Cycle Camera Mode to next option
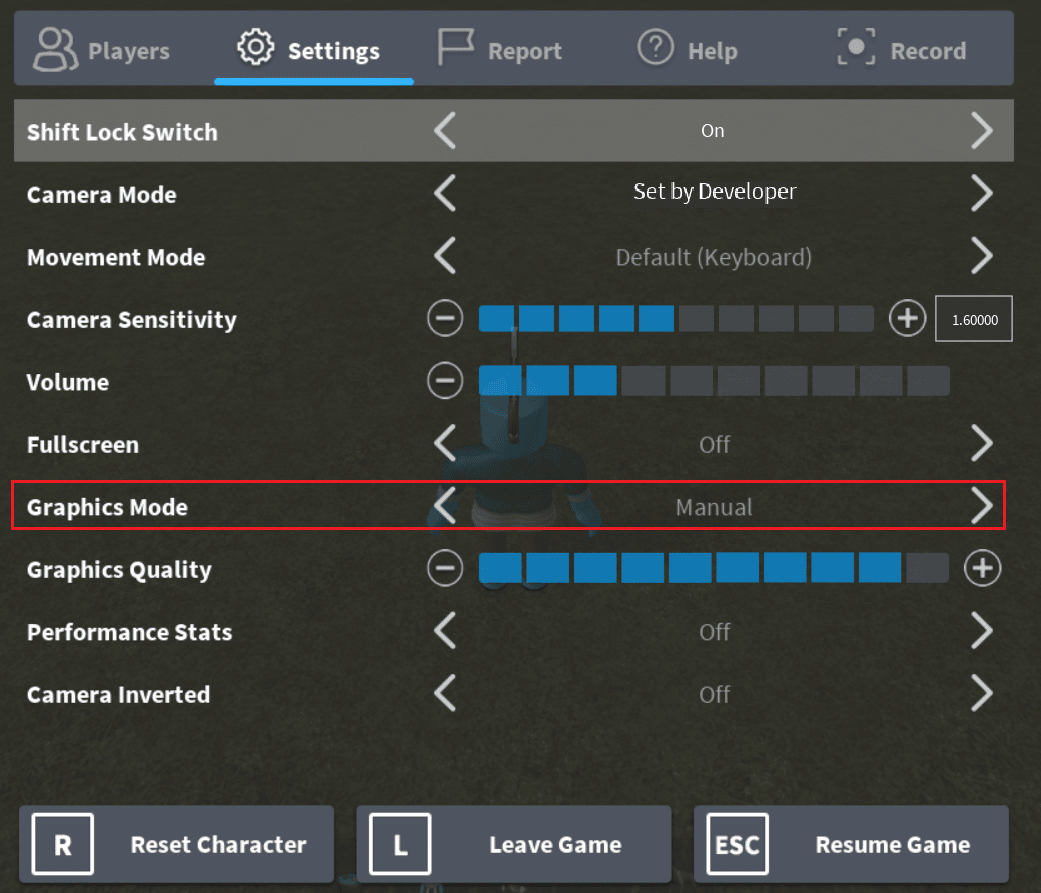Image resolution: width=1041 pixels, height=893 pixels. [981, 193]
